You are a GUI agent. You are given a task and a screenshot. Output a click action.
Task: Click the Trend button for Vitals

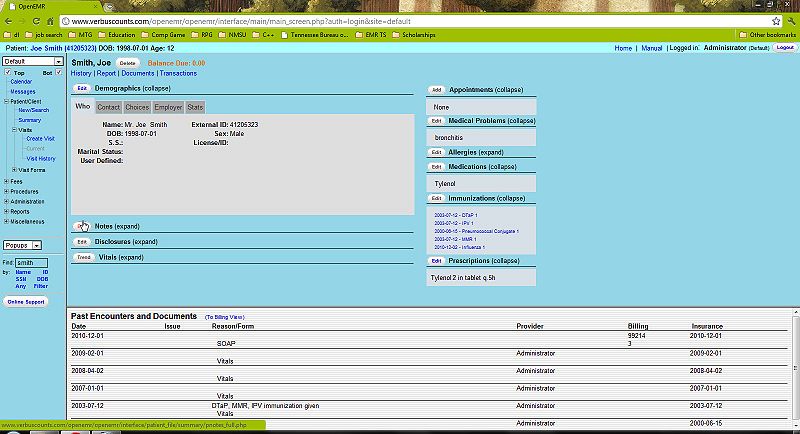[x=84, y=258]
